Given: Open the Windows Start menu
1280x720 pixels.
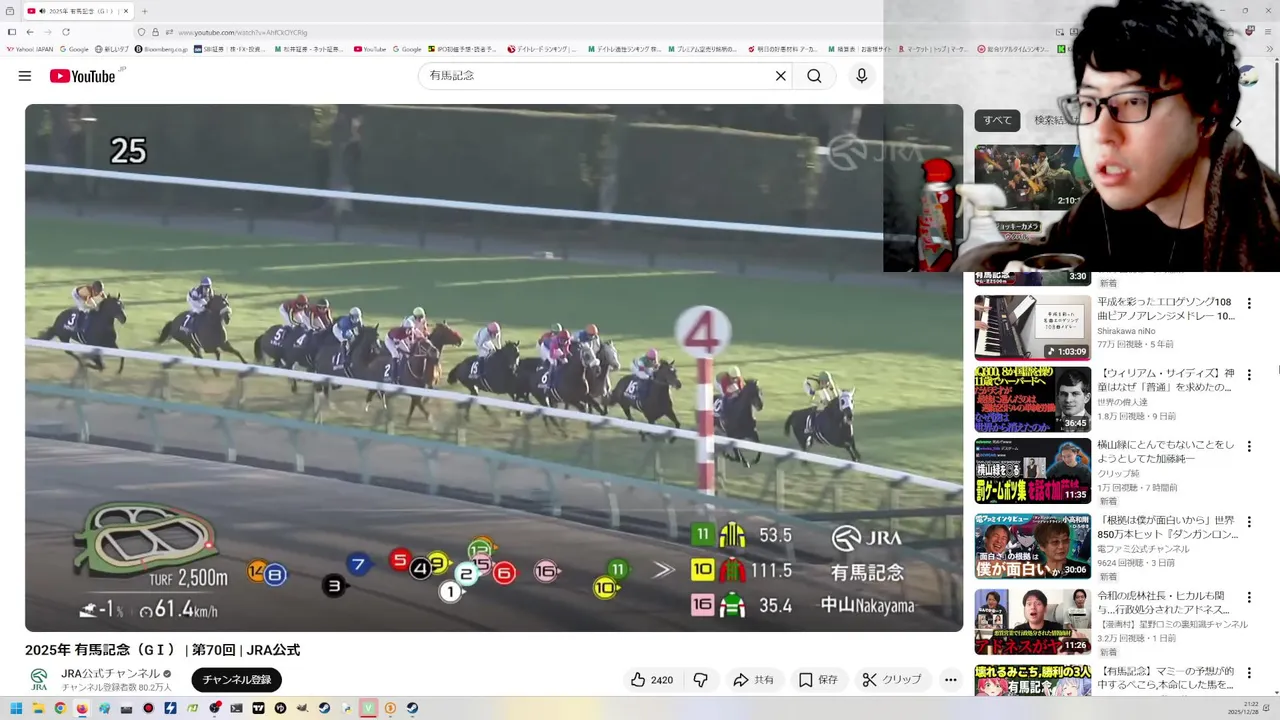Looking at the screenshot, I should pyautogui.click(x=16, y=708).
